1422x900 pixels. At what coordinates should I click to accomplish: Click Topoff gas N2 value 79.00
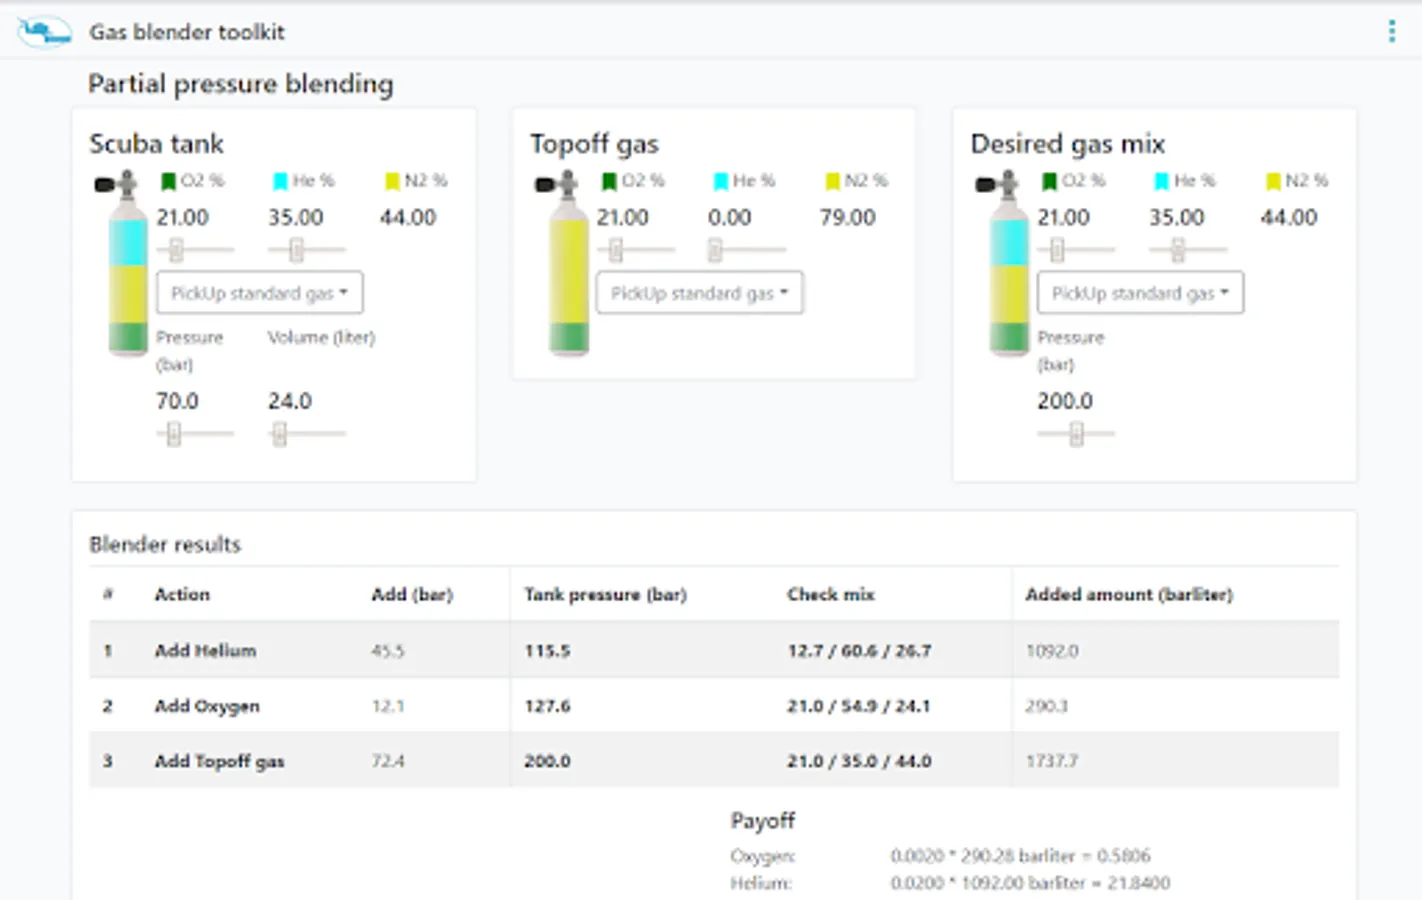click(x=848, y=217)
